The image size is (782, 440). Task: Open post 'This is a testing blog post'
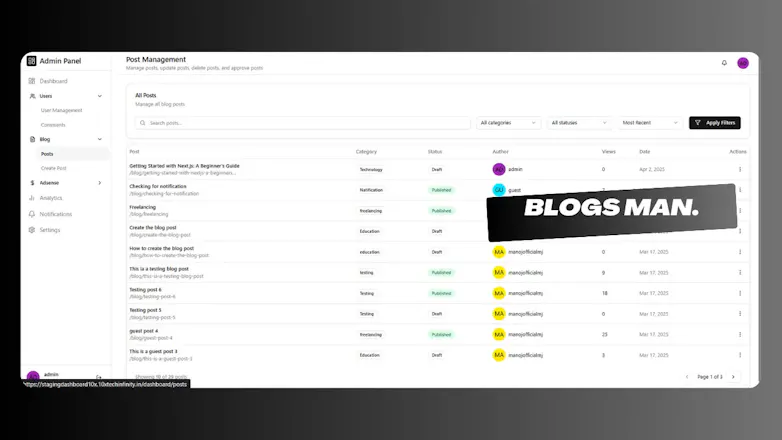(159, 269)
